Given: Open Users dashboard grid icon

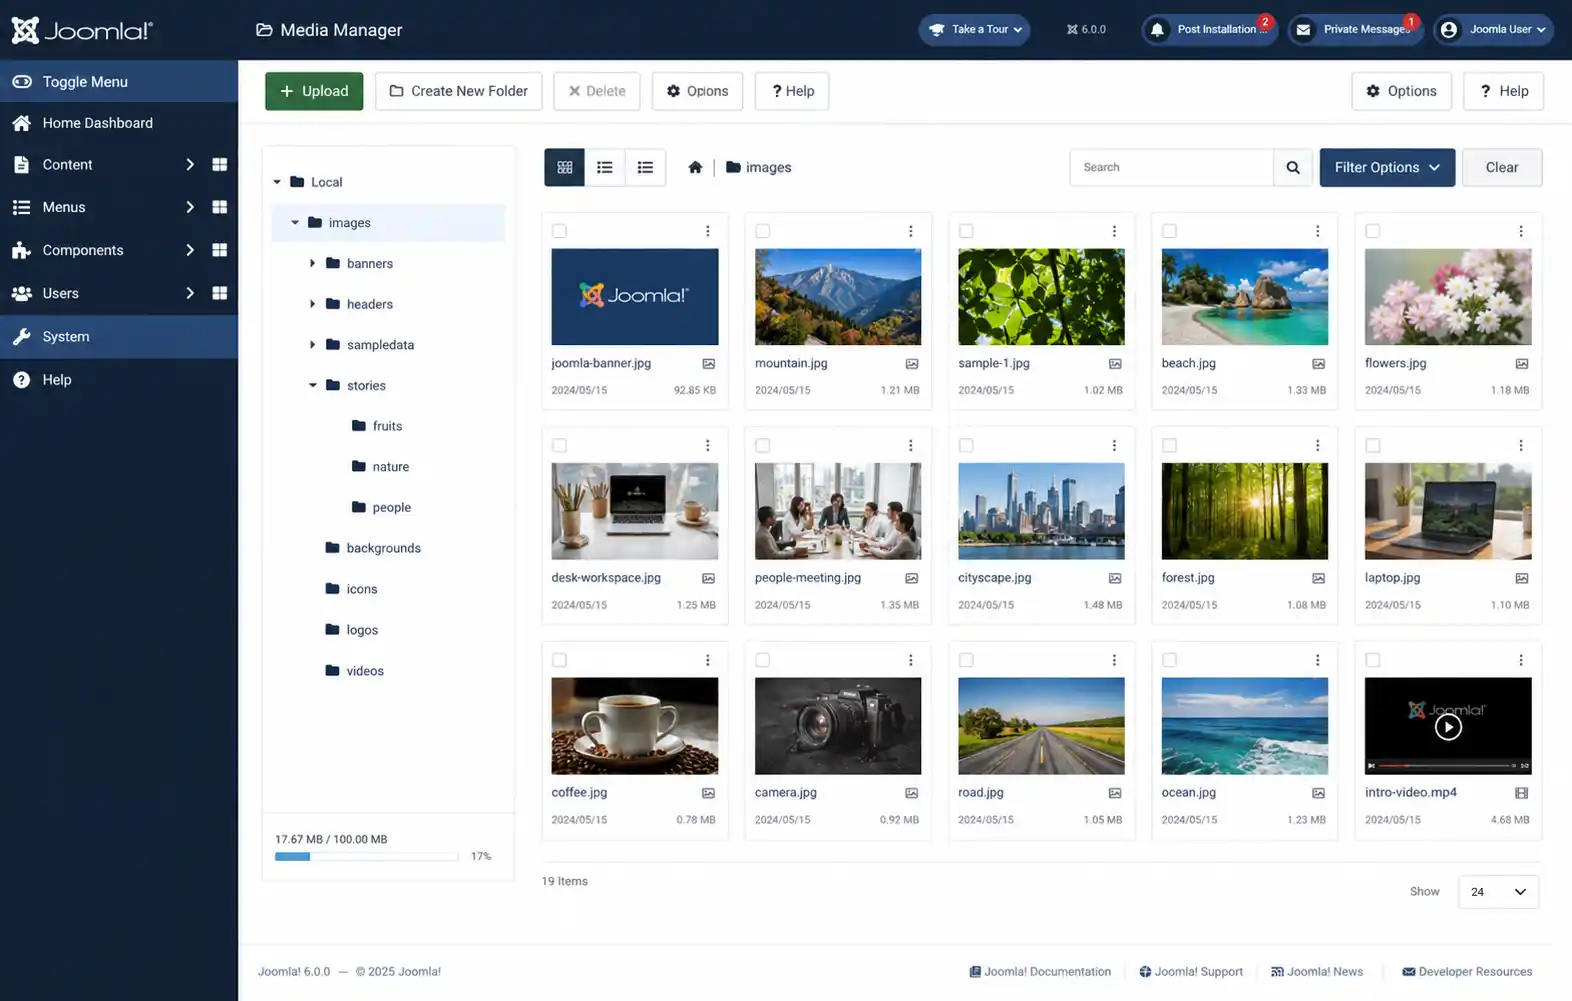Looking at the screenshot, I should click(219, 293).
